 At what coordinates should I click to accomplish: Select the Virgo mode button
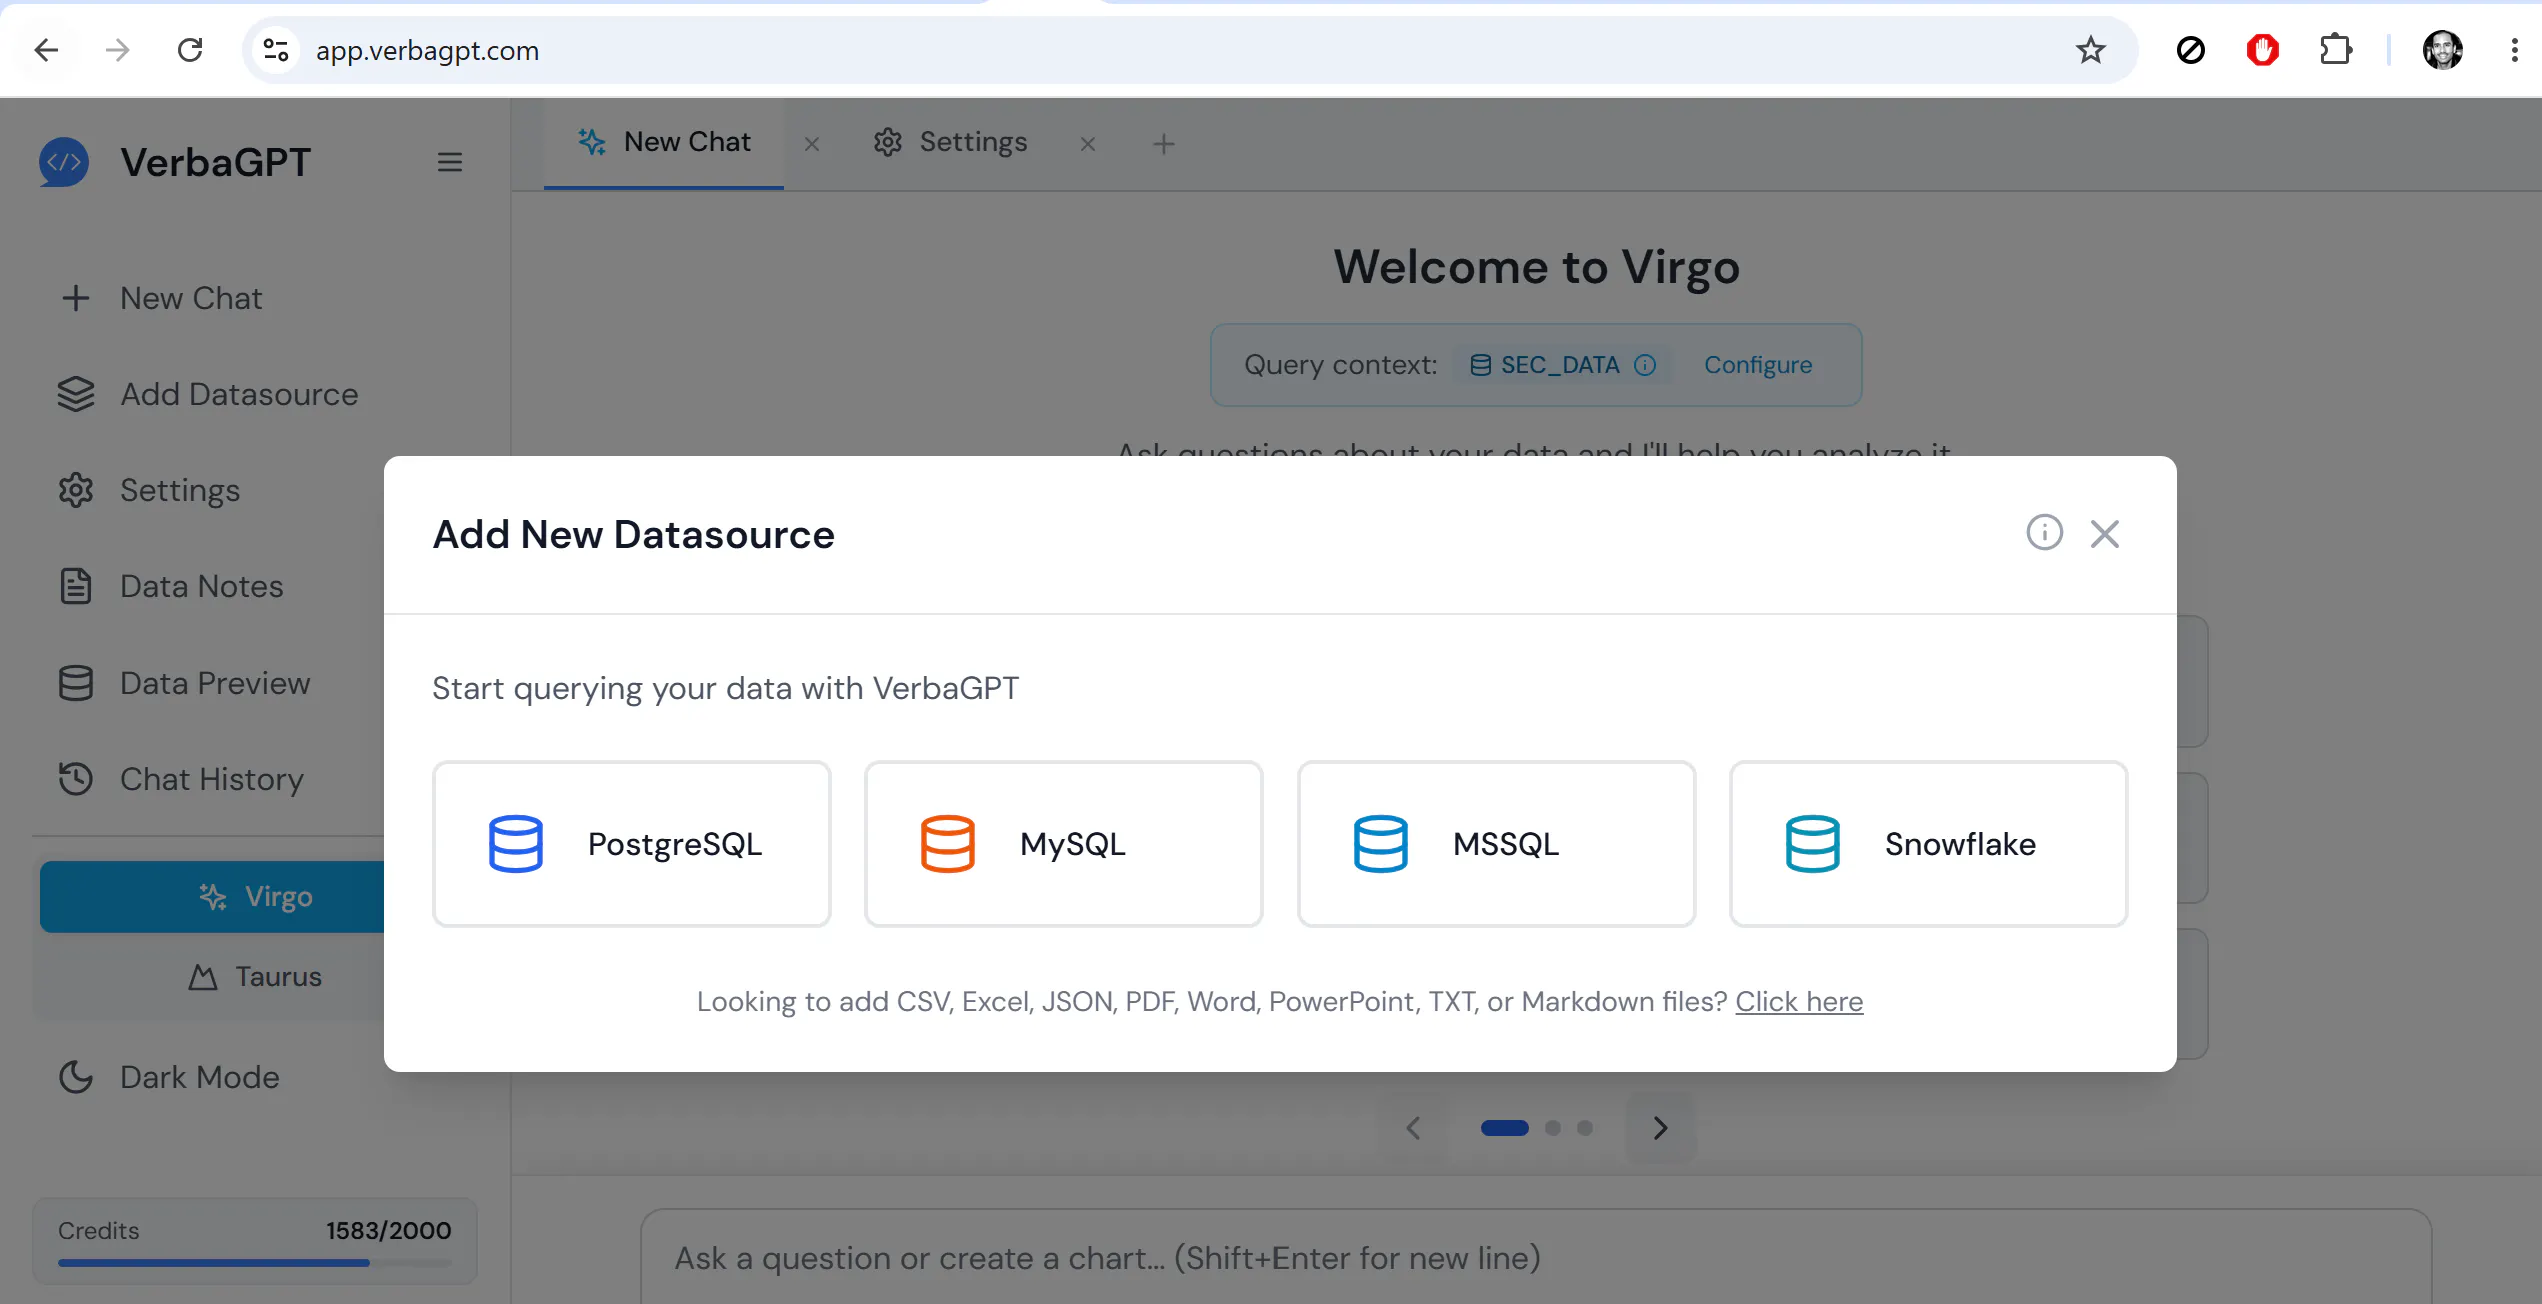[212, 897]
